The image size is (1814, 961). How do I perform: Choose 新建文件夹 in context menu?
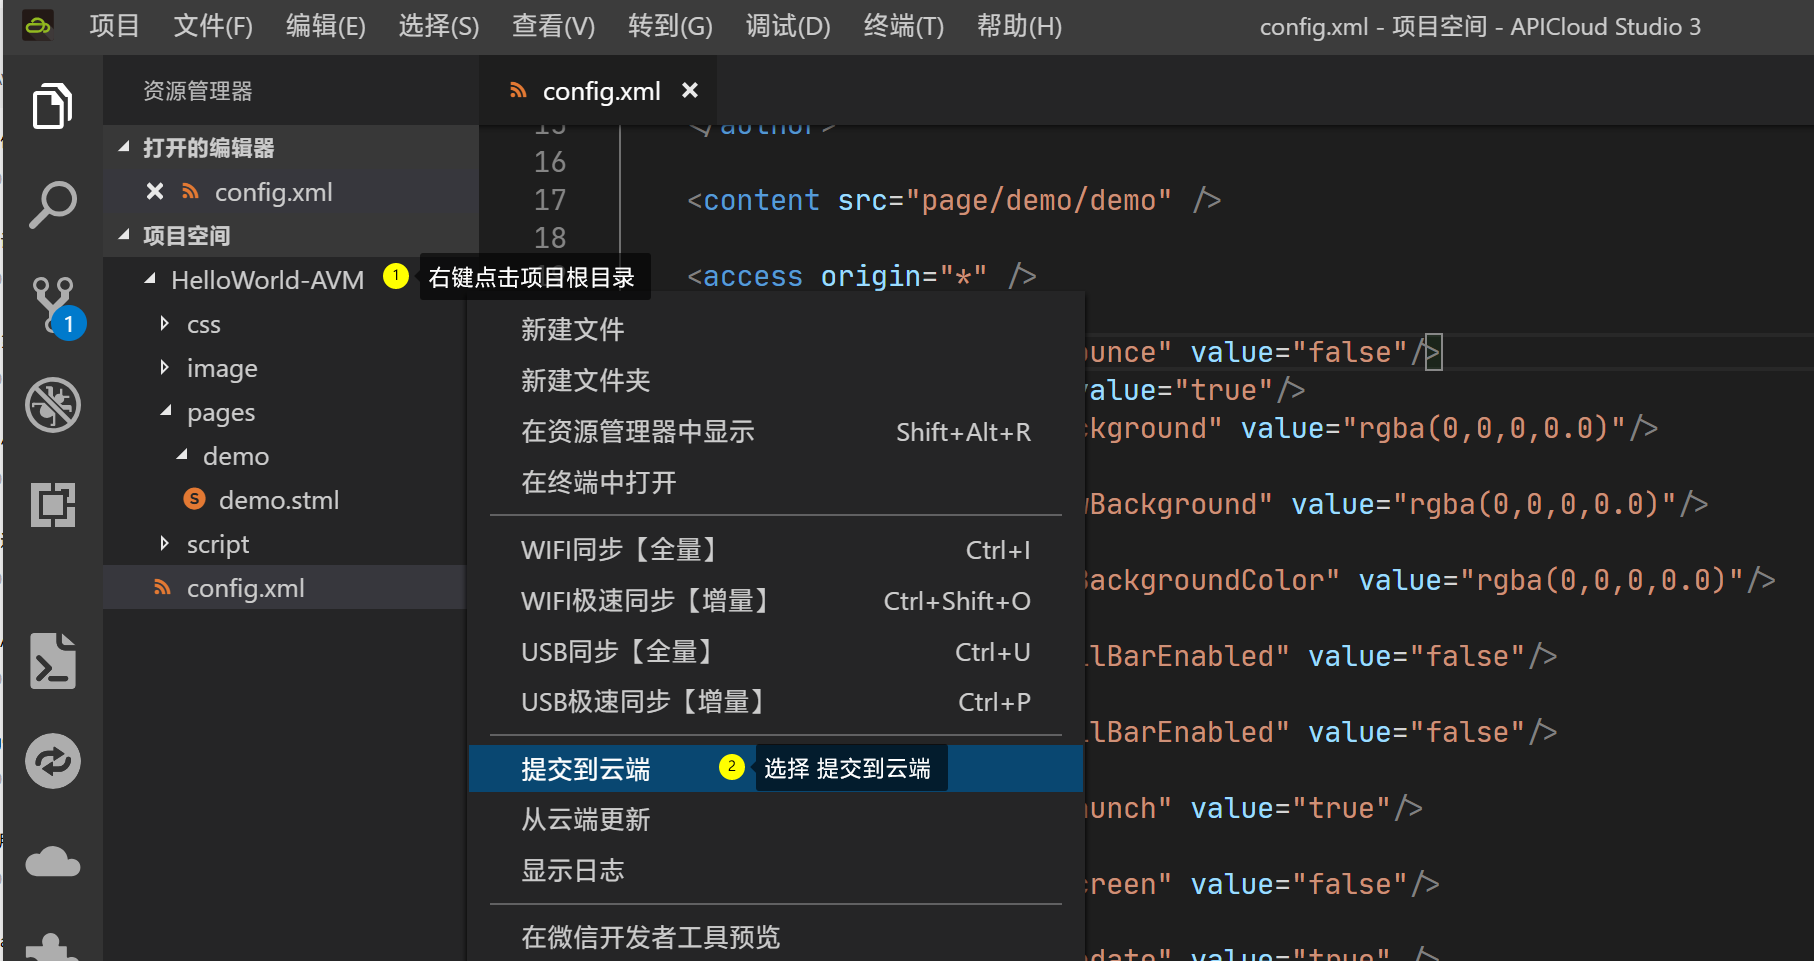click(776, 380)
